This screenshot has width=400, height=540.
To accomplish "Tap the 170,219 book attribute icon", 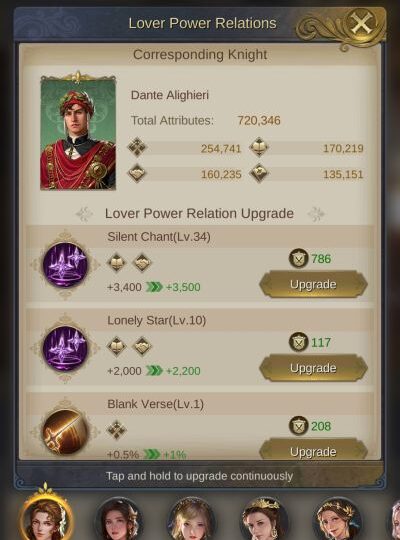I will [259, 147].
